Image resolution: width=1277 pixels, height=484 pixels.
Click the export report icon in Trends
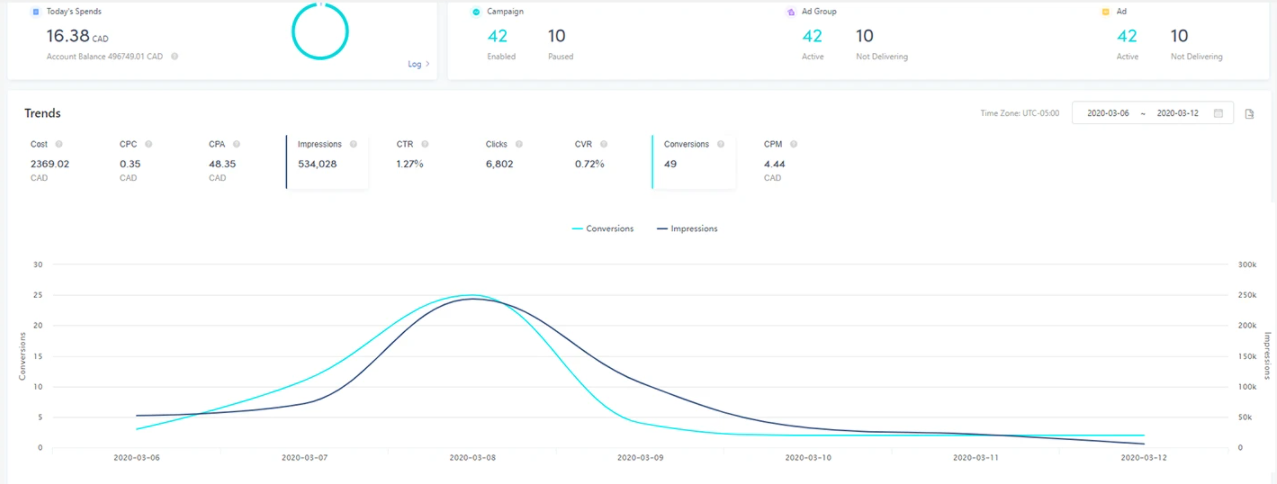tap(1250, 114)
